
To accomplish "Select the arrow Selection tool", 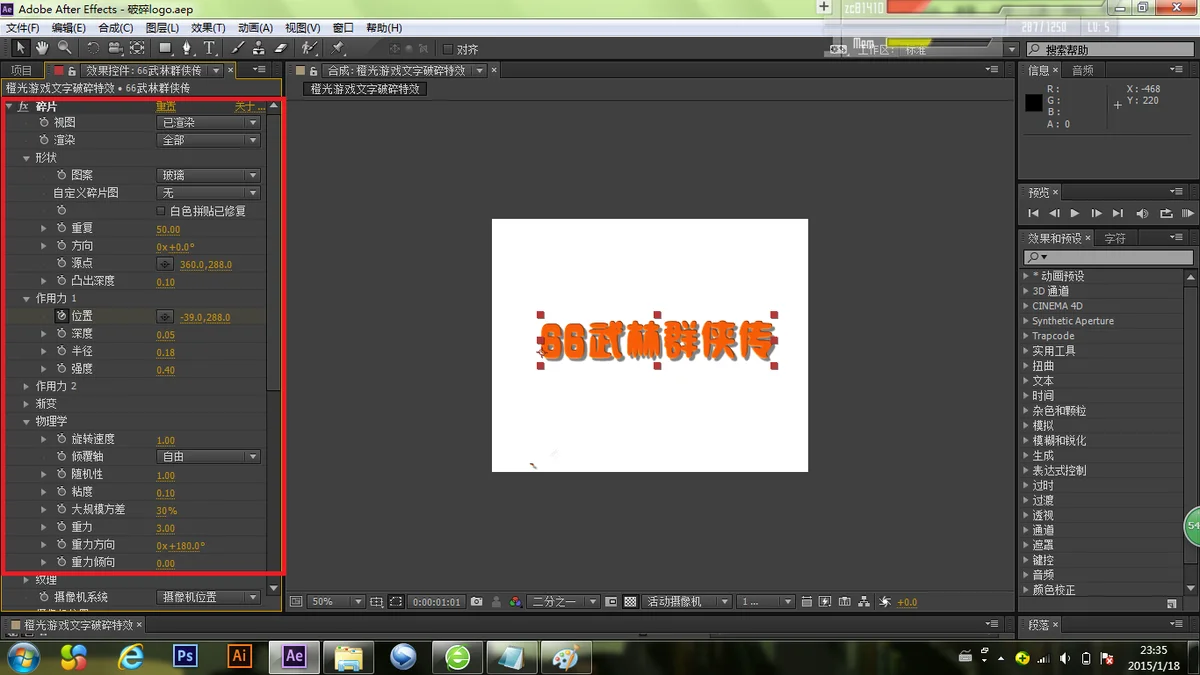I will (21, 48).
